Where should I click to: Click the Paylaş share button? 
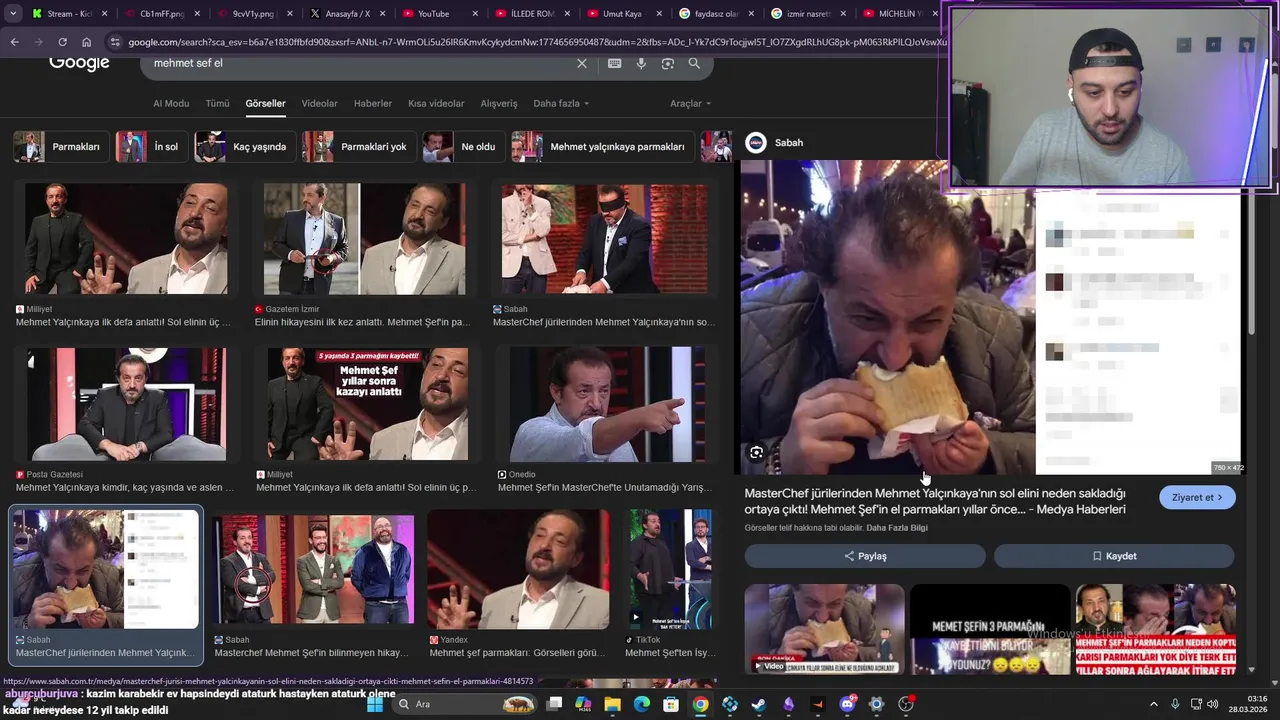pos(865,556)
